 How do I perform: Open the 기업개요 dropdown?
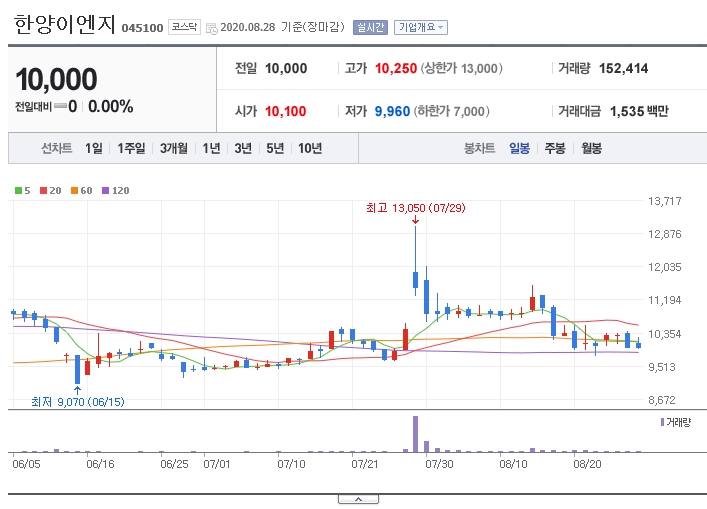coord(421,28)
